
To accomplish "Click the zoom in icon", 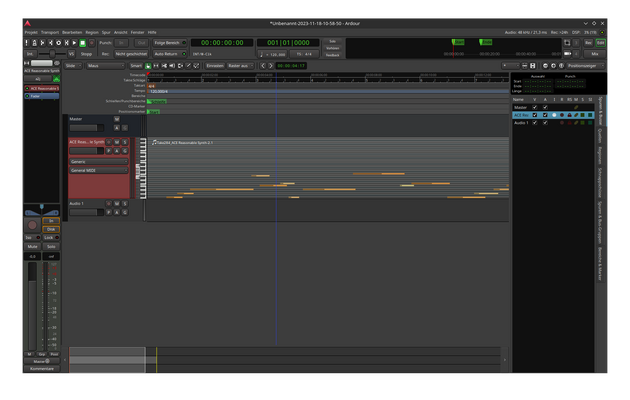I will pyautogui.click(x=553, y=65).
